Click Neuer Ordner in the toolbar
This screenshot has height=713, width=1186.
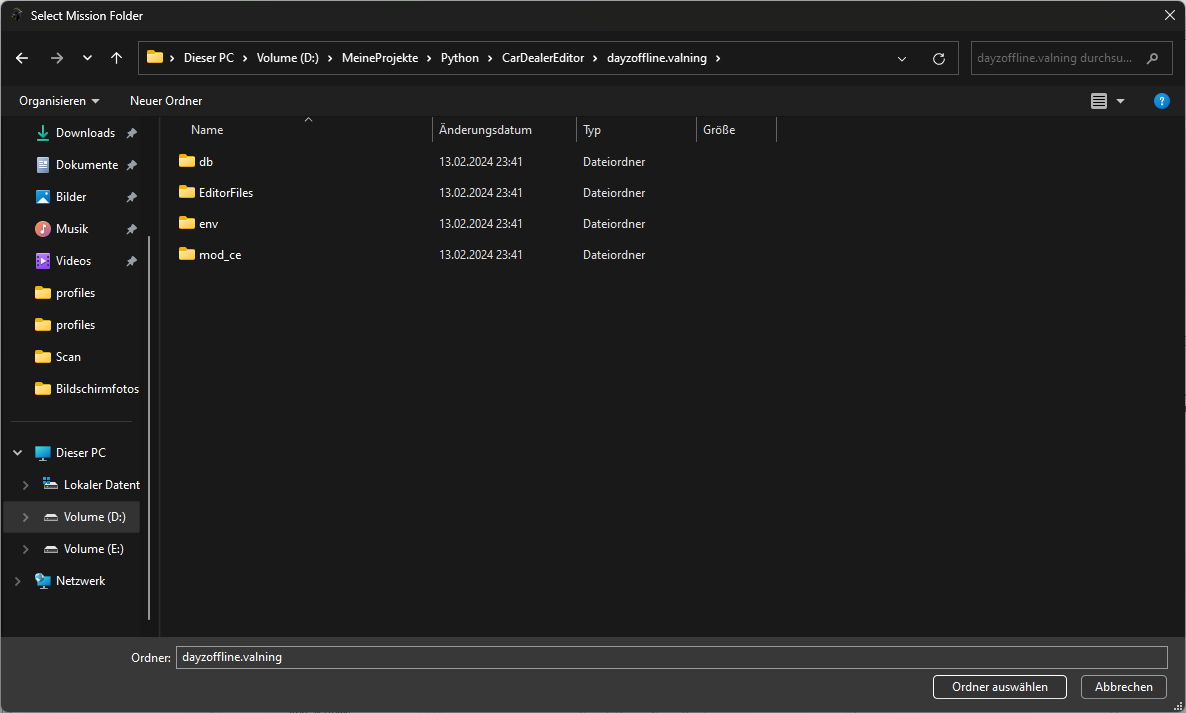tap(166, 101)
